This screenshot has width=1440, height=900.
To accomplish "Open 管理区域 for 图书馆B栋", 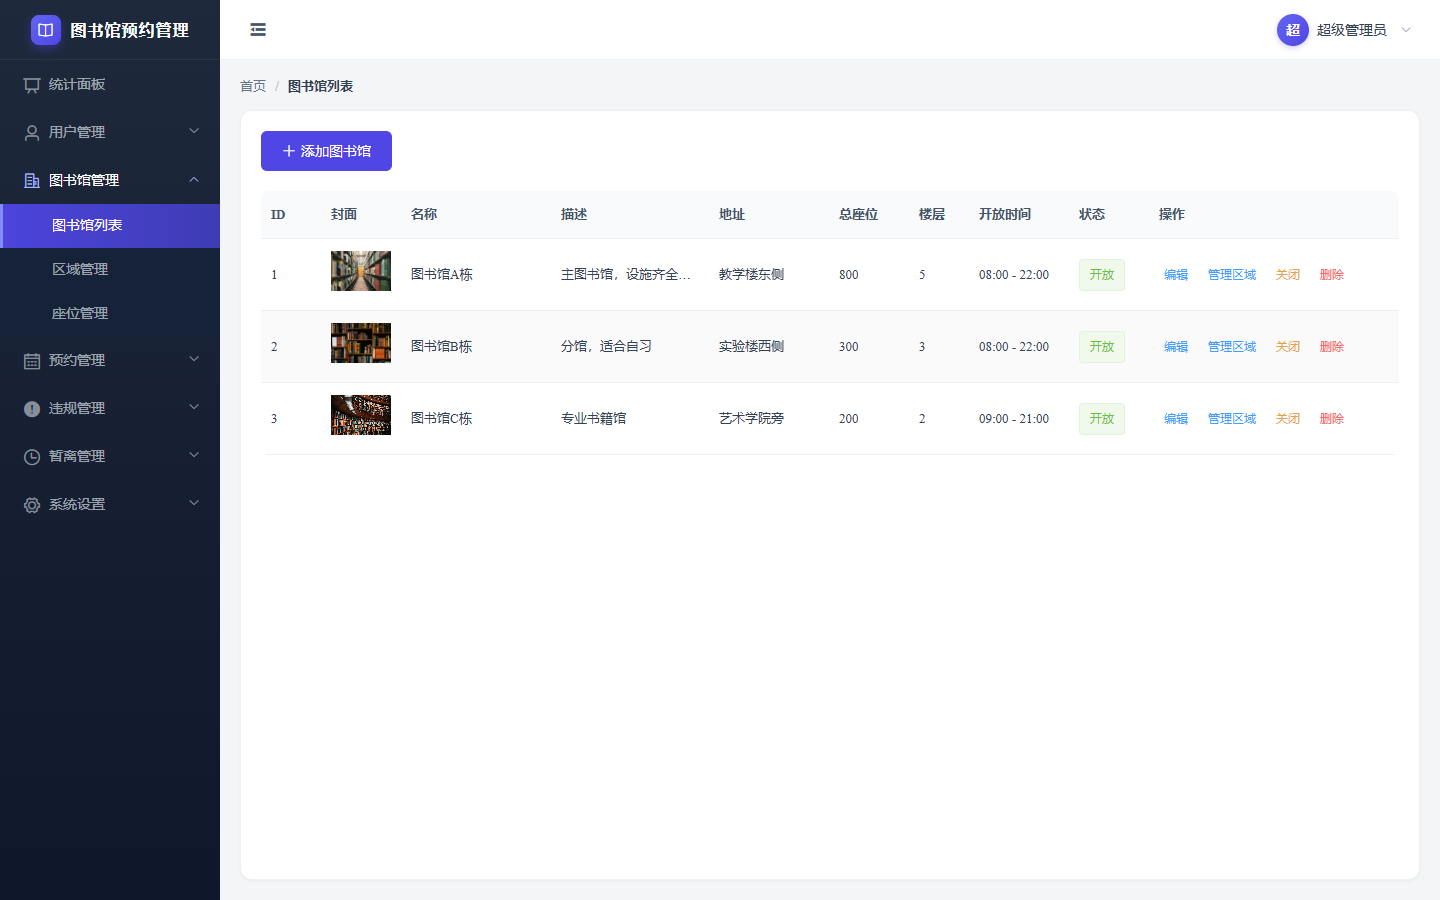I will point(1232,347).
